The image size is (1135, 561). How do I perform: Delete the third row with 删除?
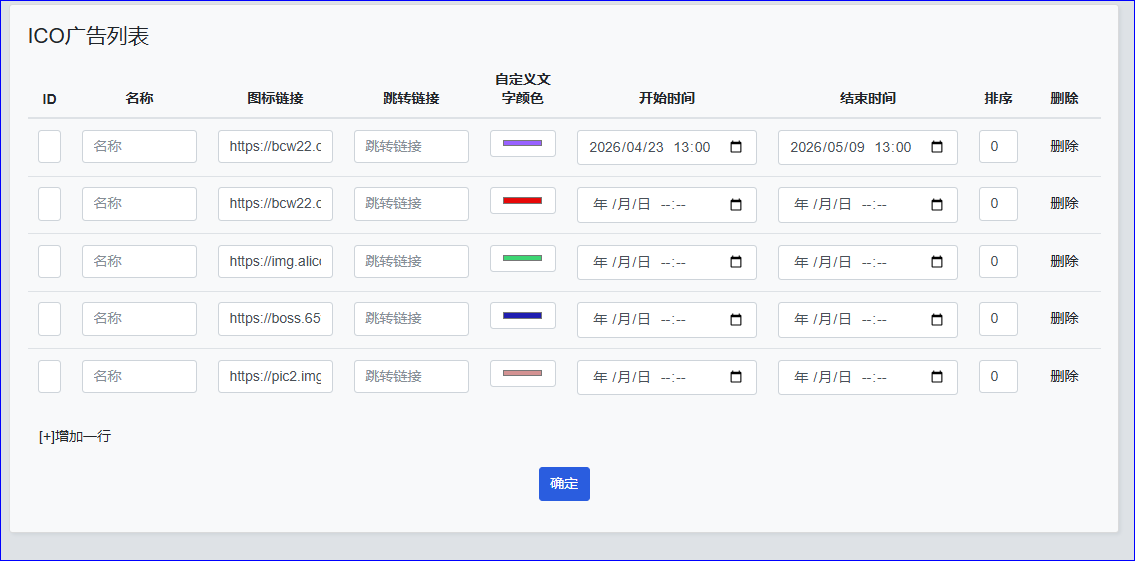[x=1064, y=261]
